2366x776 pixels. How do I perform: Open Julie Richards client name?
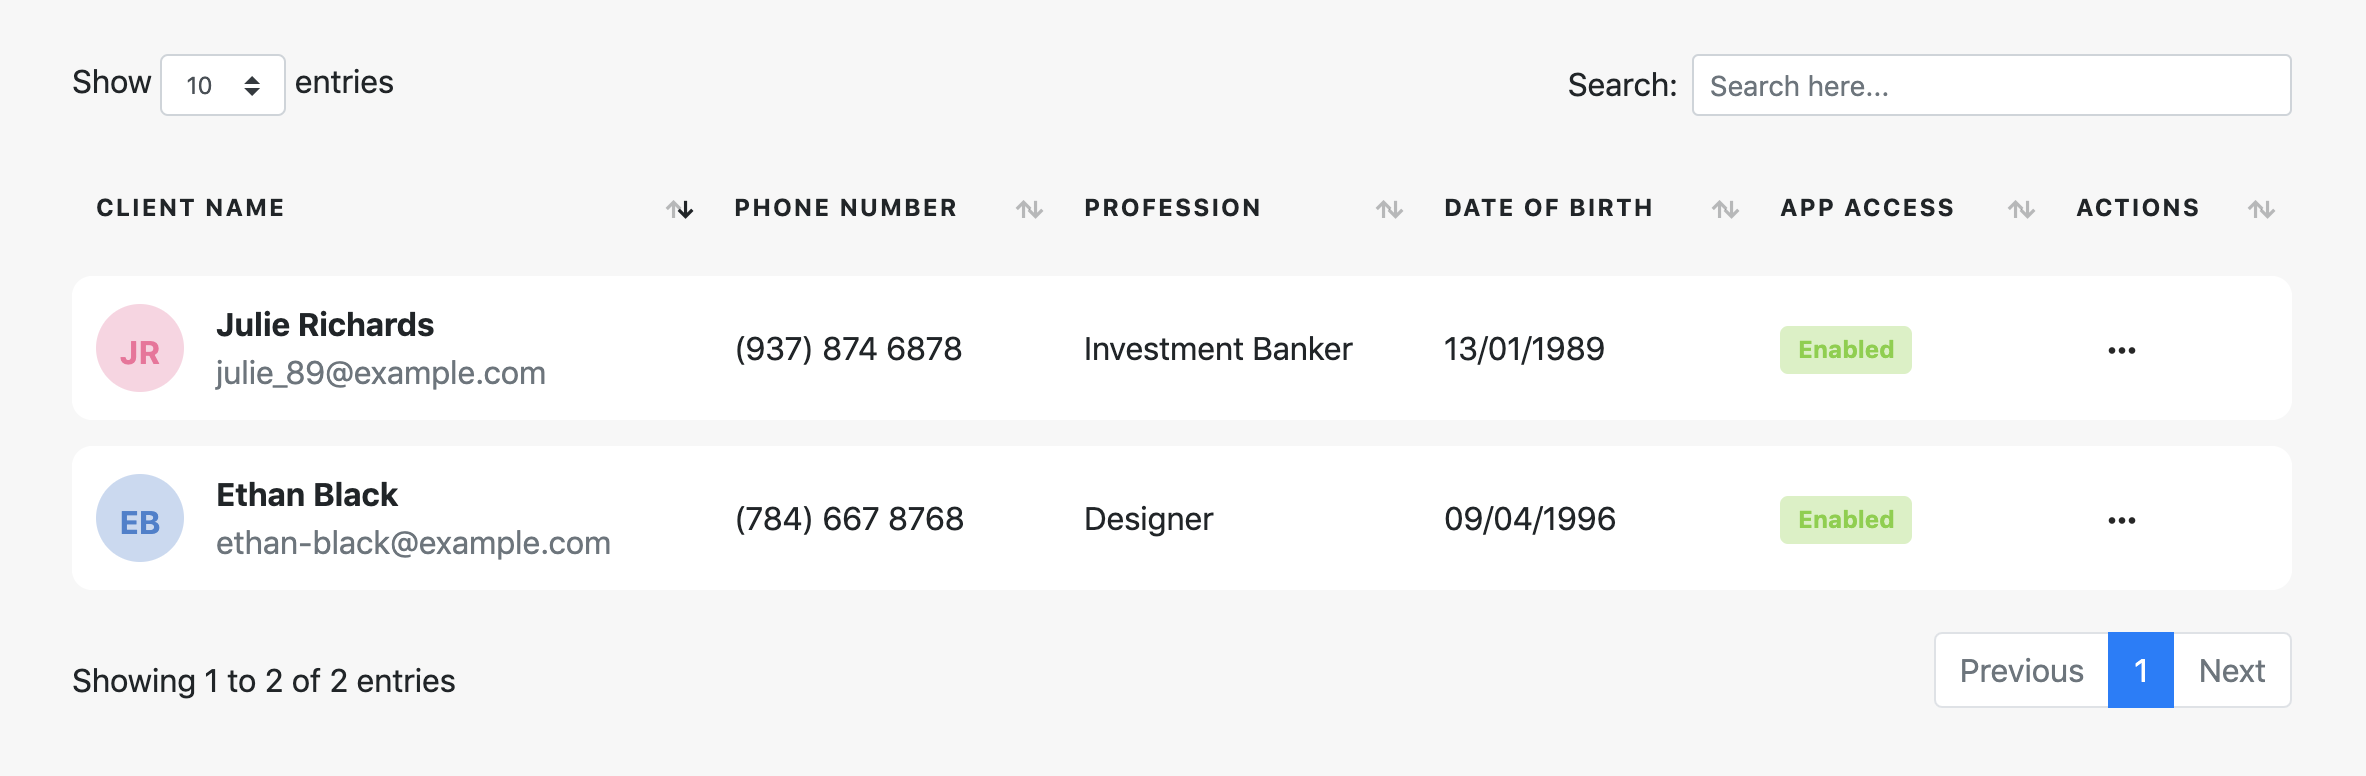click(x=325, y=325)
